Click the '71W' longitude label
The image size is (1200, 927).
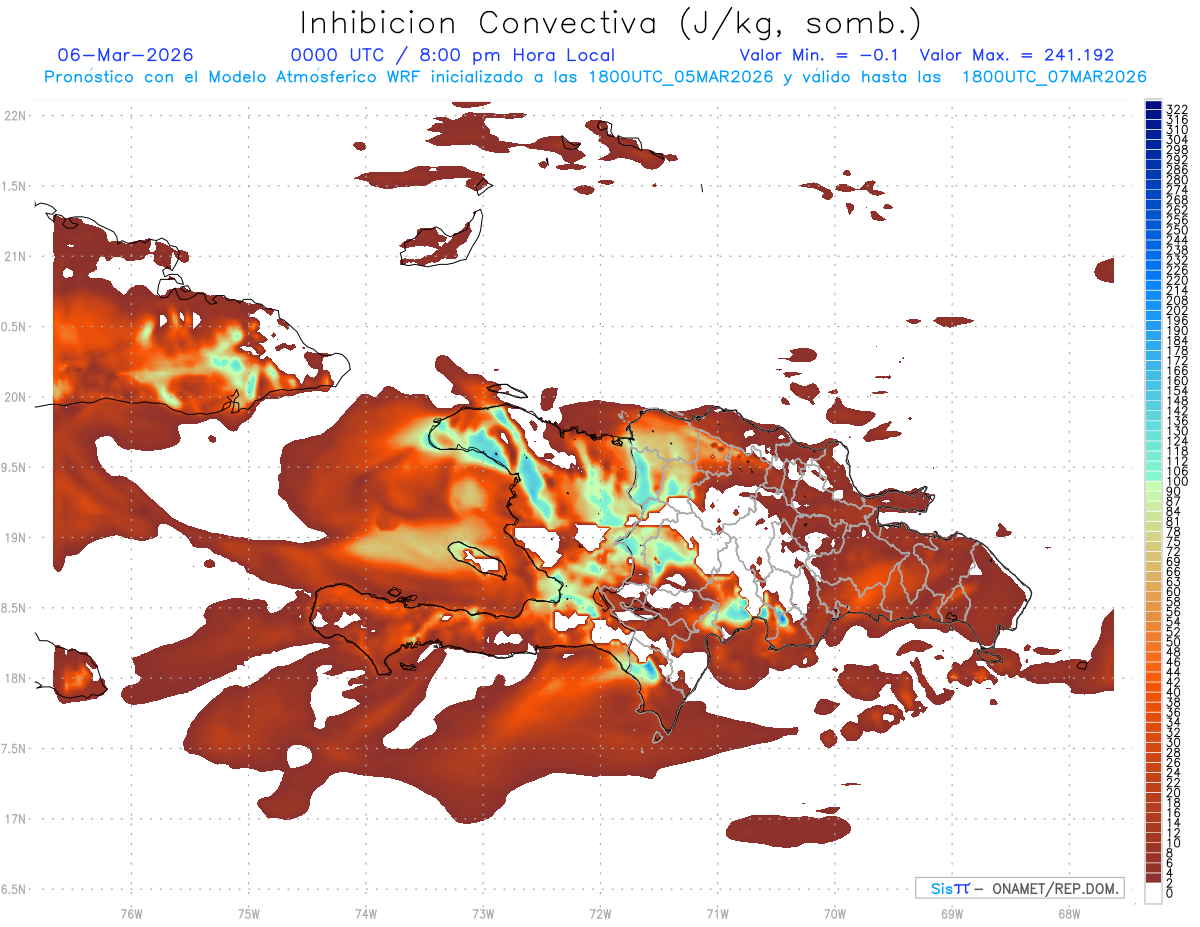(x=717, y=913)
